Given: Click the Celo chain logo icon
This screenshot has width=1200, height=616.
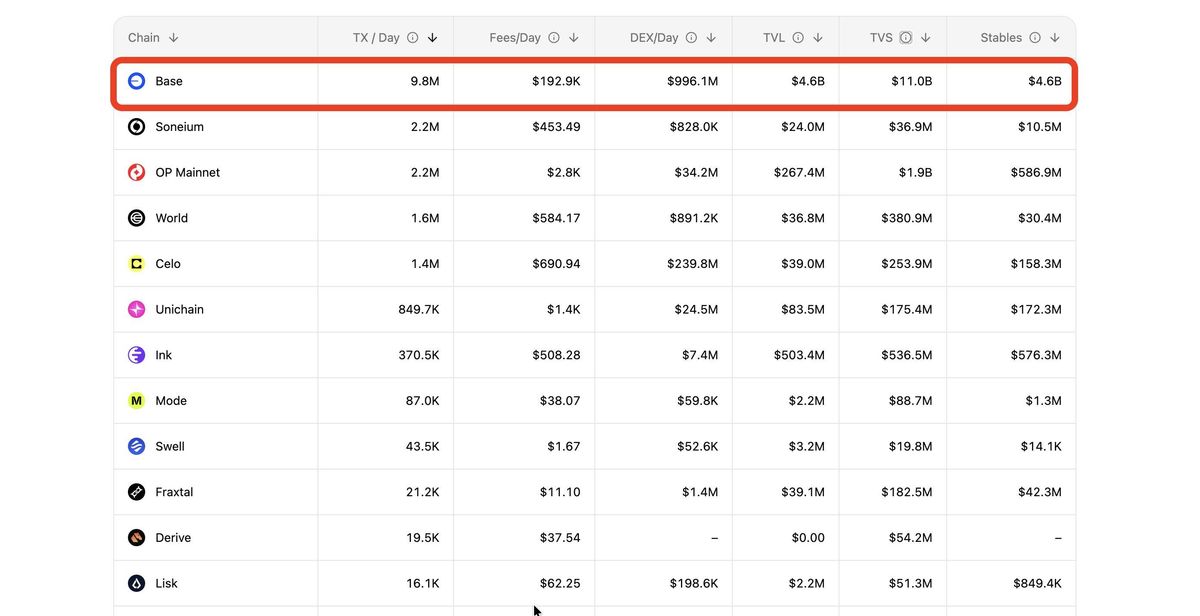Looking at the screenshot, I should pyautogui.click(x=137, y=264).
